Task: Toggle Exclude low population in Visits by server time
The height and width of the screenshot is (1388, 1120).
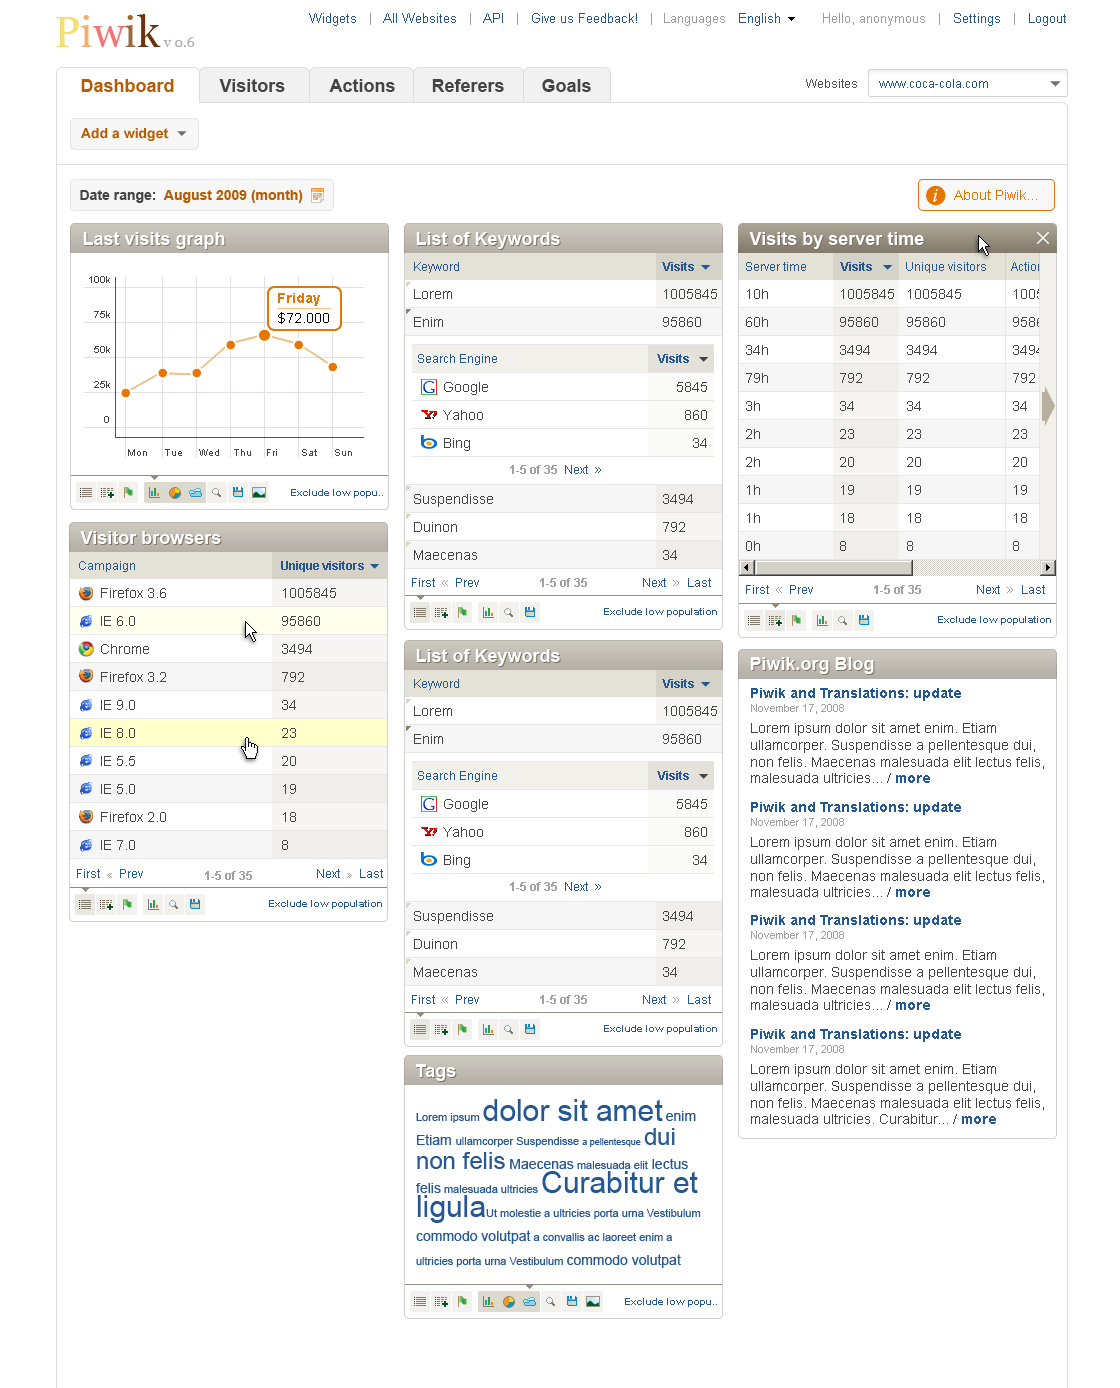Action: (994, 620)
